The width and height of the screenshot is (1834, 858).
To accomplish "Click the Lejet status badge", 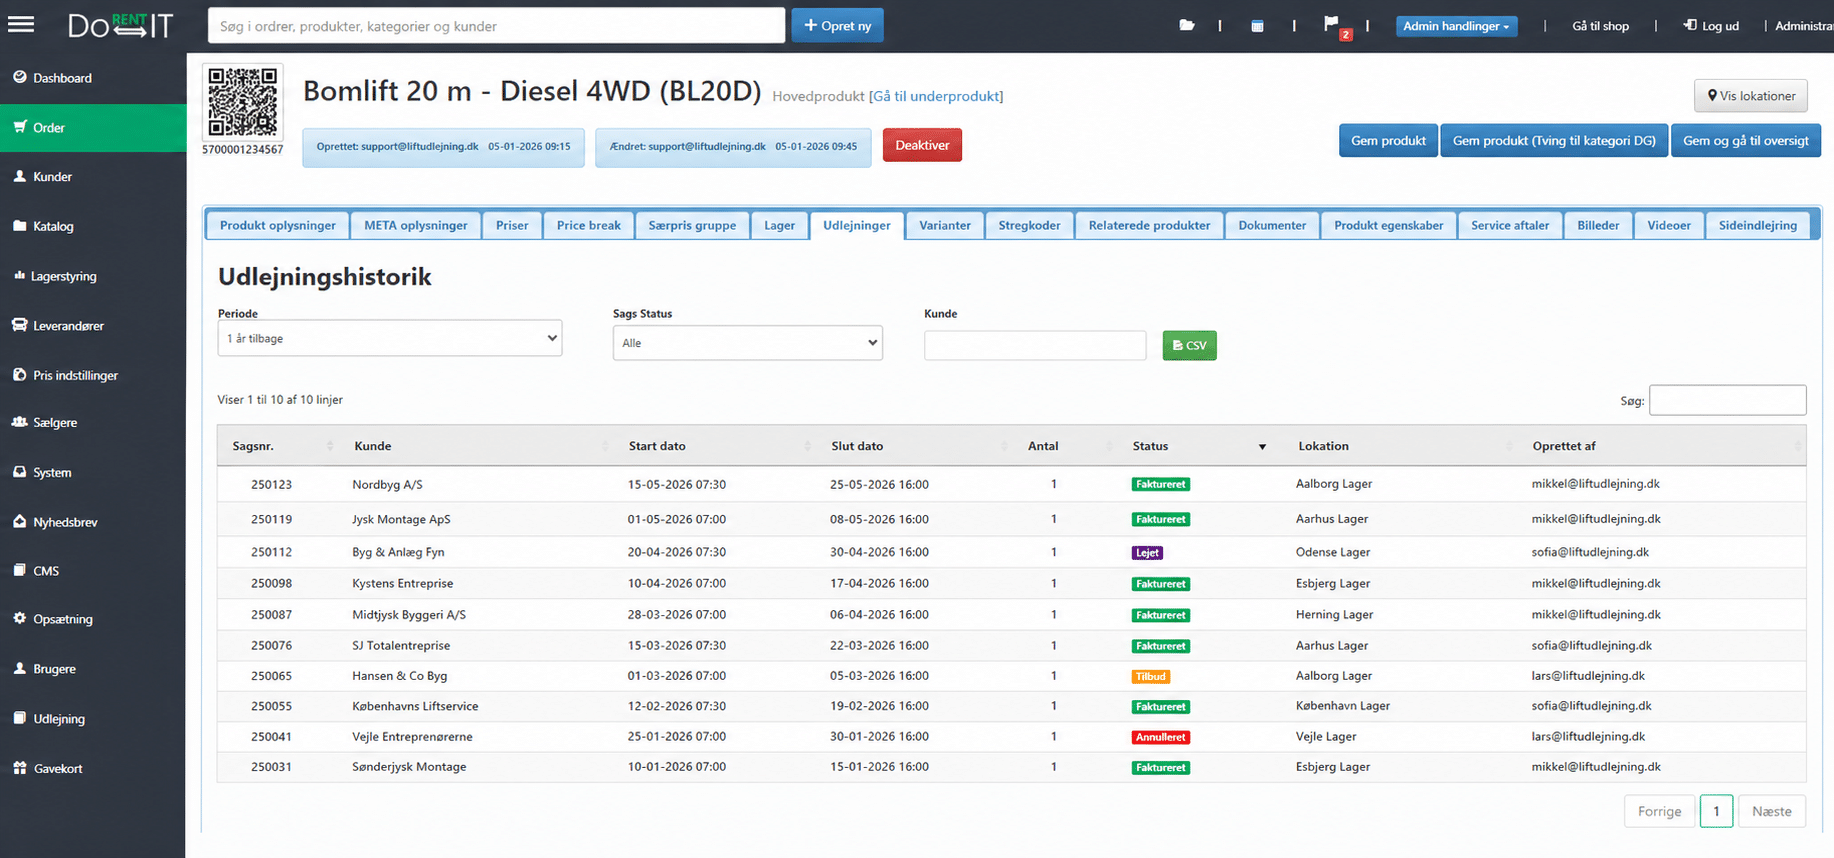I will [x=1147, y=552].
